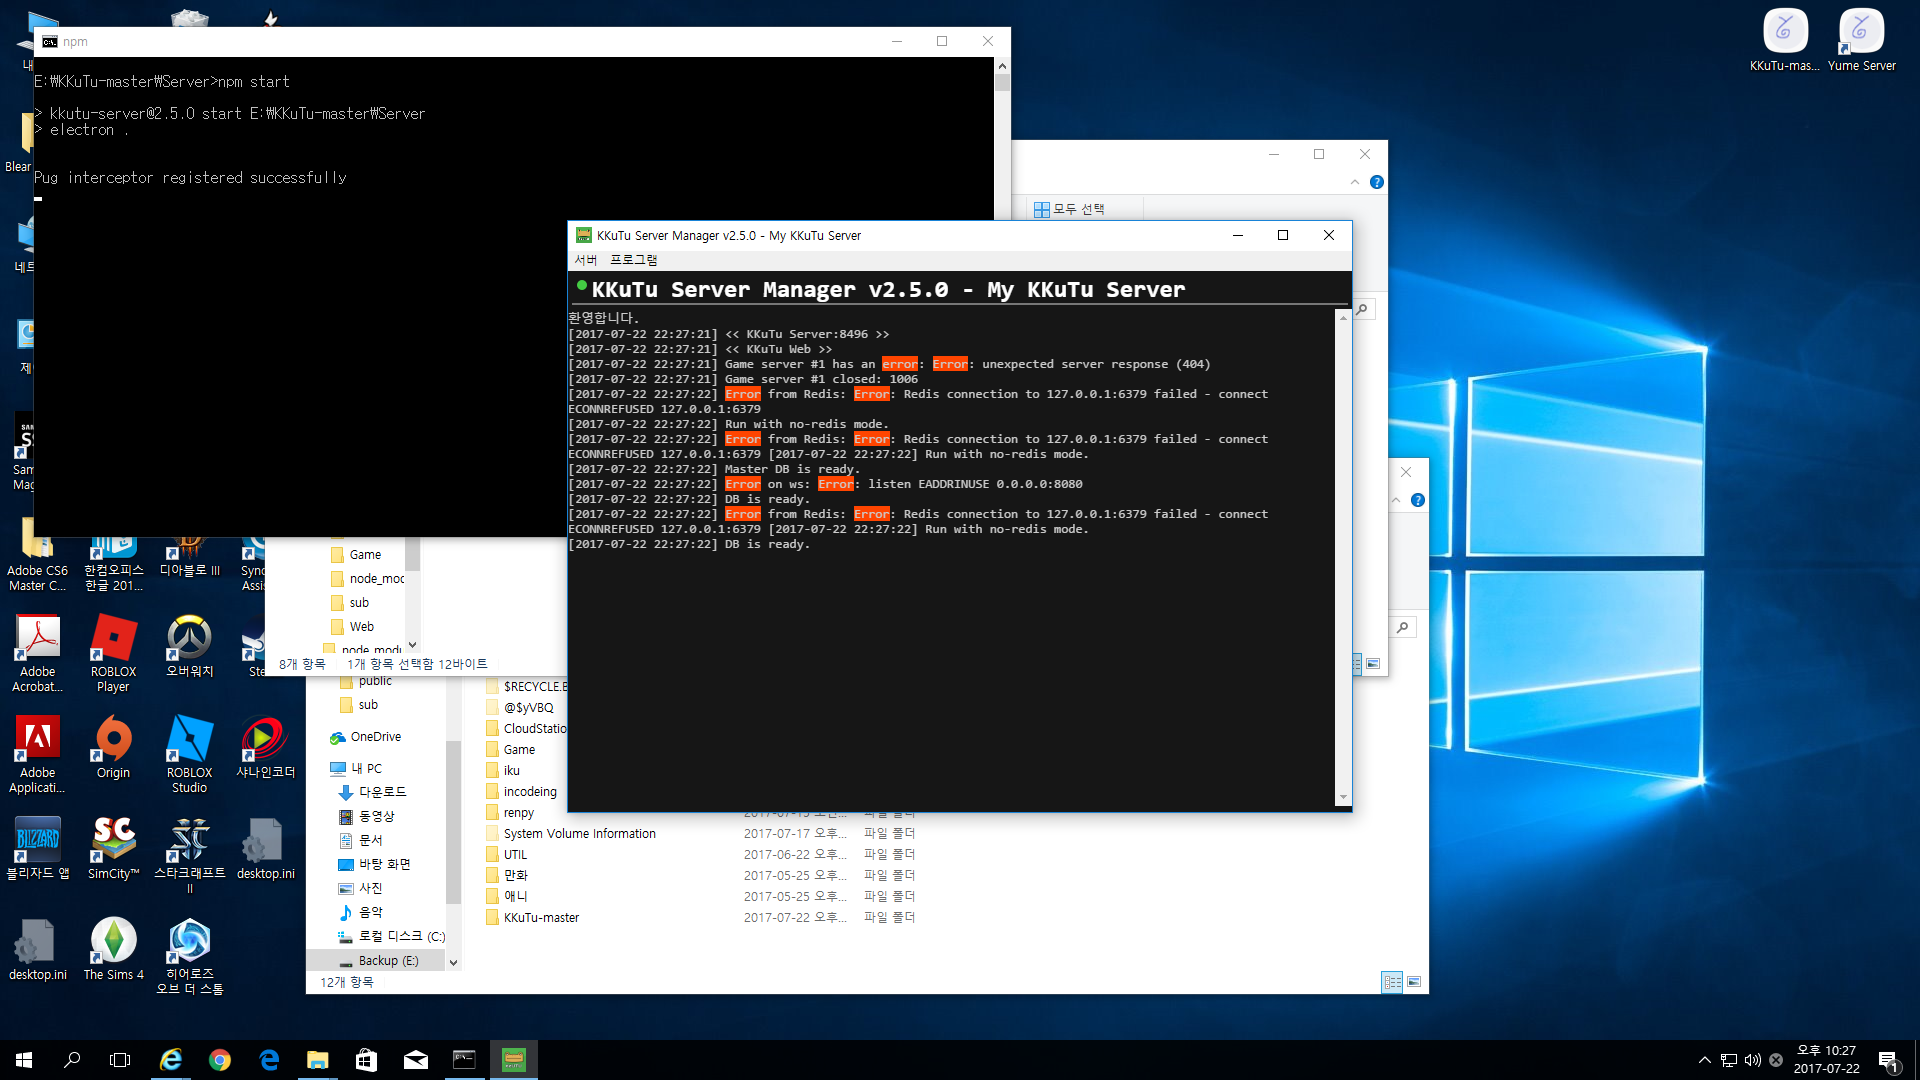Select the Adobe Acrobat desktop icon
1920x1080 pixels.
click(37, 653)
